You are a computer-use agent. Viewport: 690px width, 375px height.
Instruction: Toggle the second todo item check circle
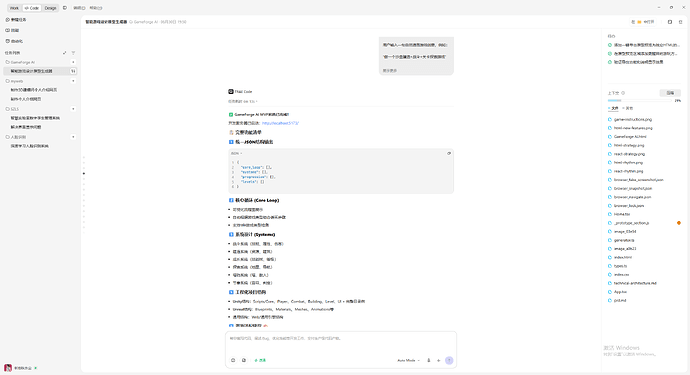[x=610, y=53]
